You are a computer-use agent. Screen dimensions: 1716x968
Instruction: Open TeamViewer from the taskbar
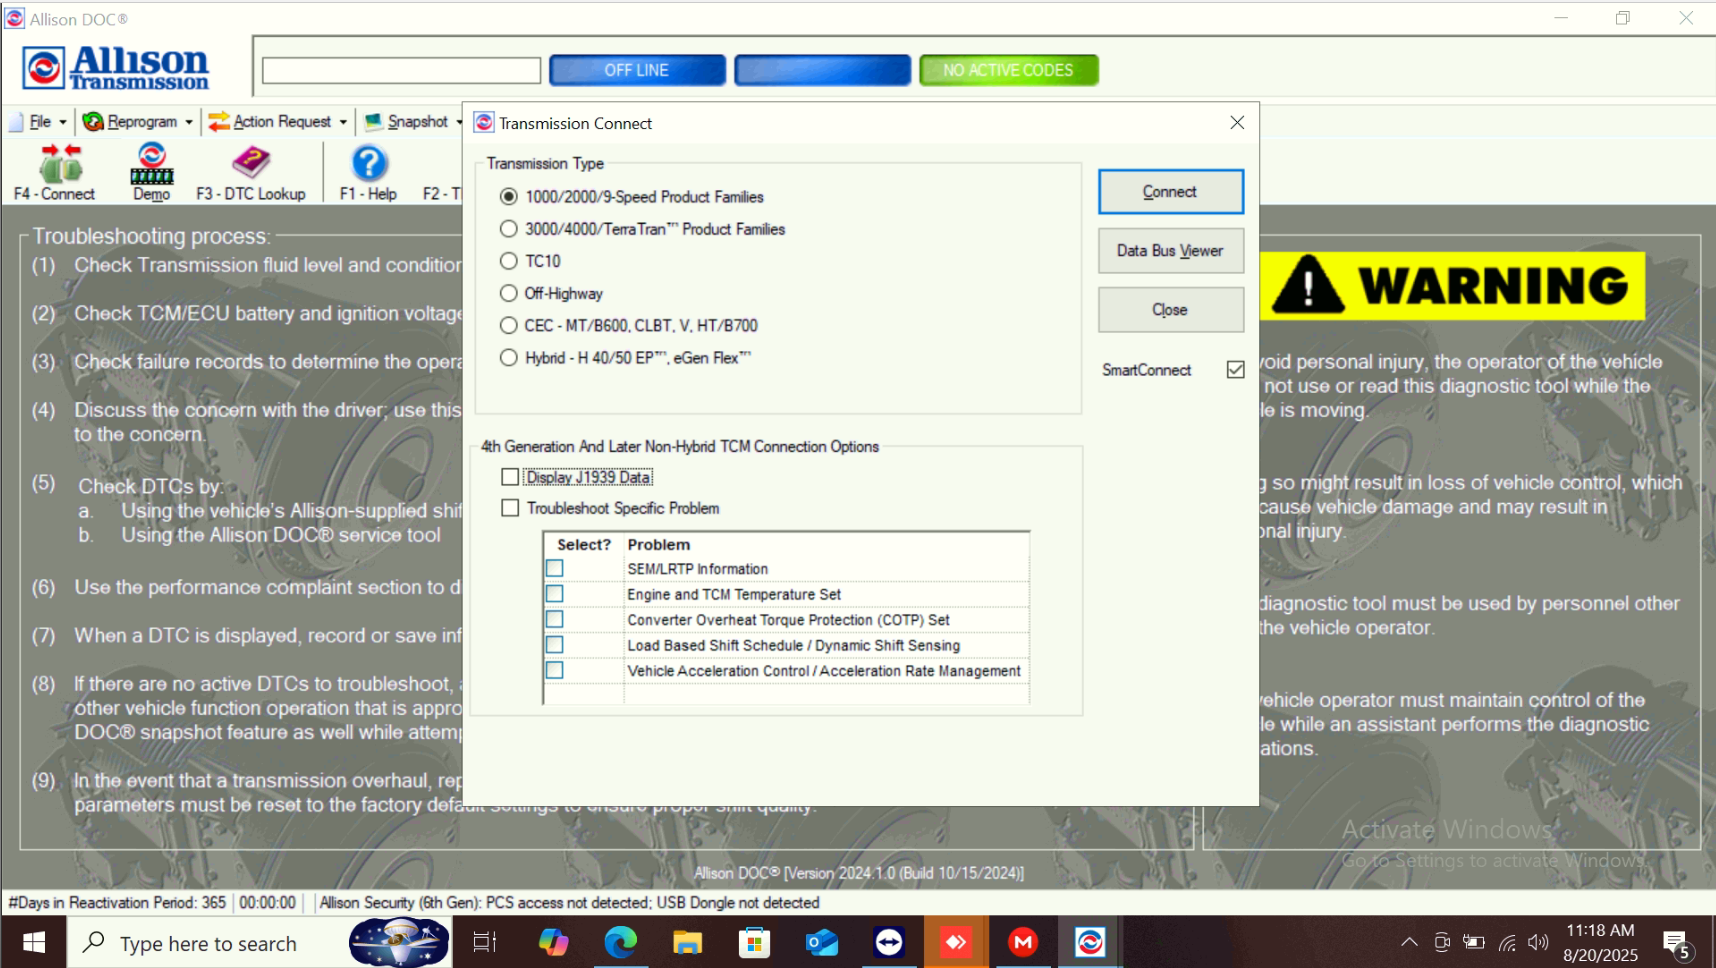tap(888, 943)
